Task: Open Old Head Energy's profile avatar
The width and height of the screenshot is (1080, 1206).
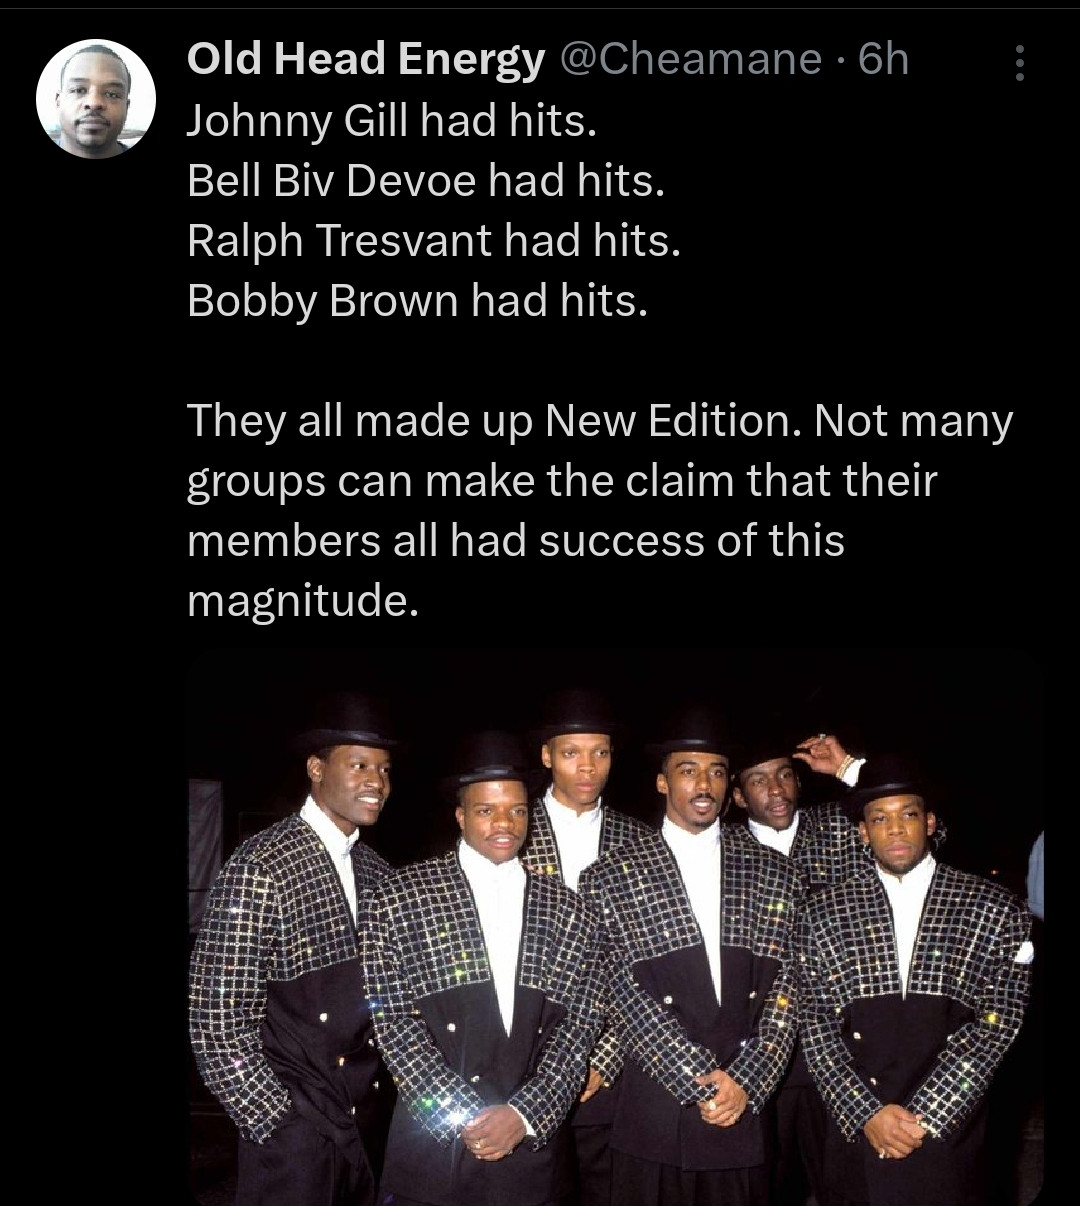Action: tap(96, 99)
